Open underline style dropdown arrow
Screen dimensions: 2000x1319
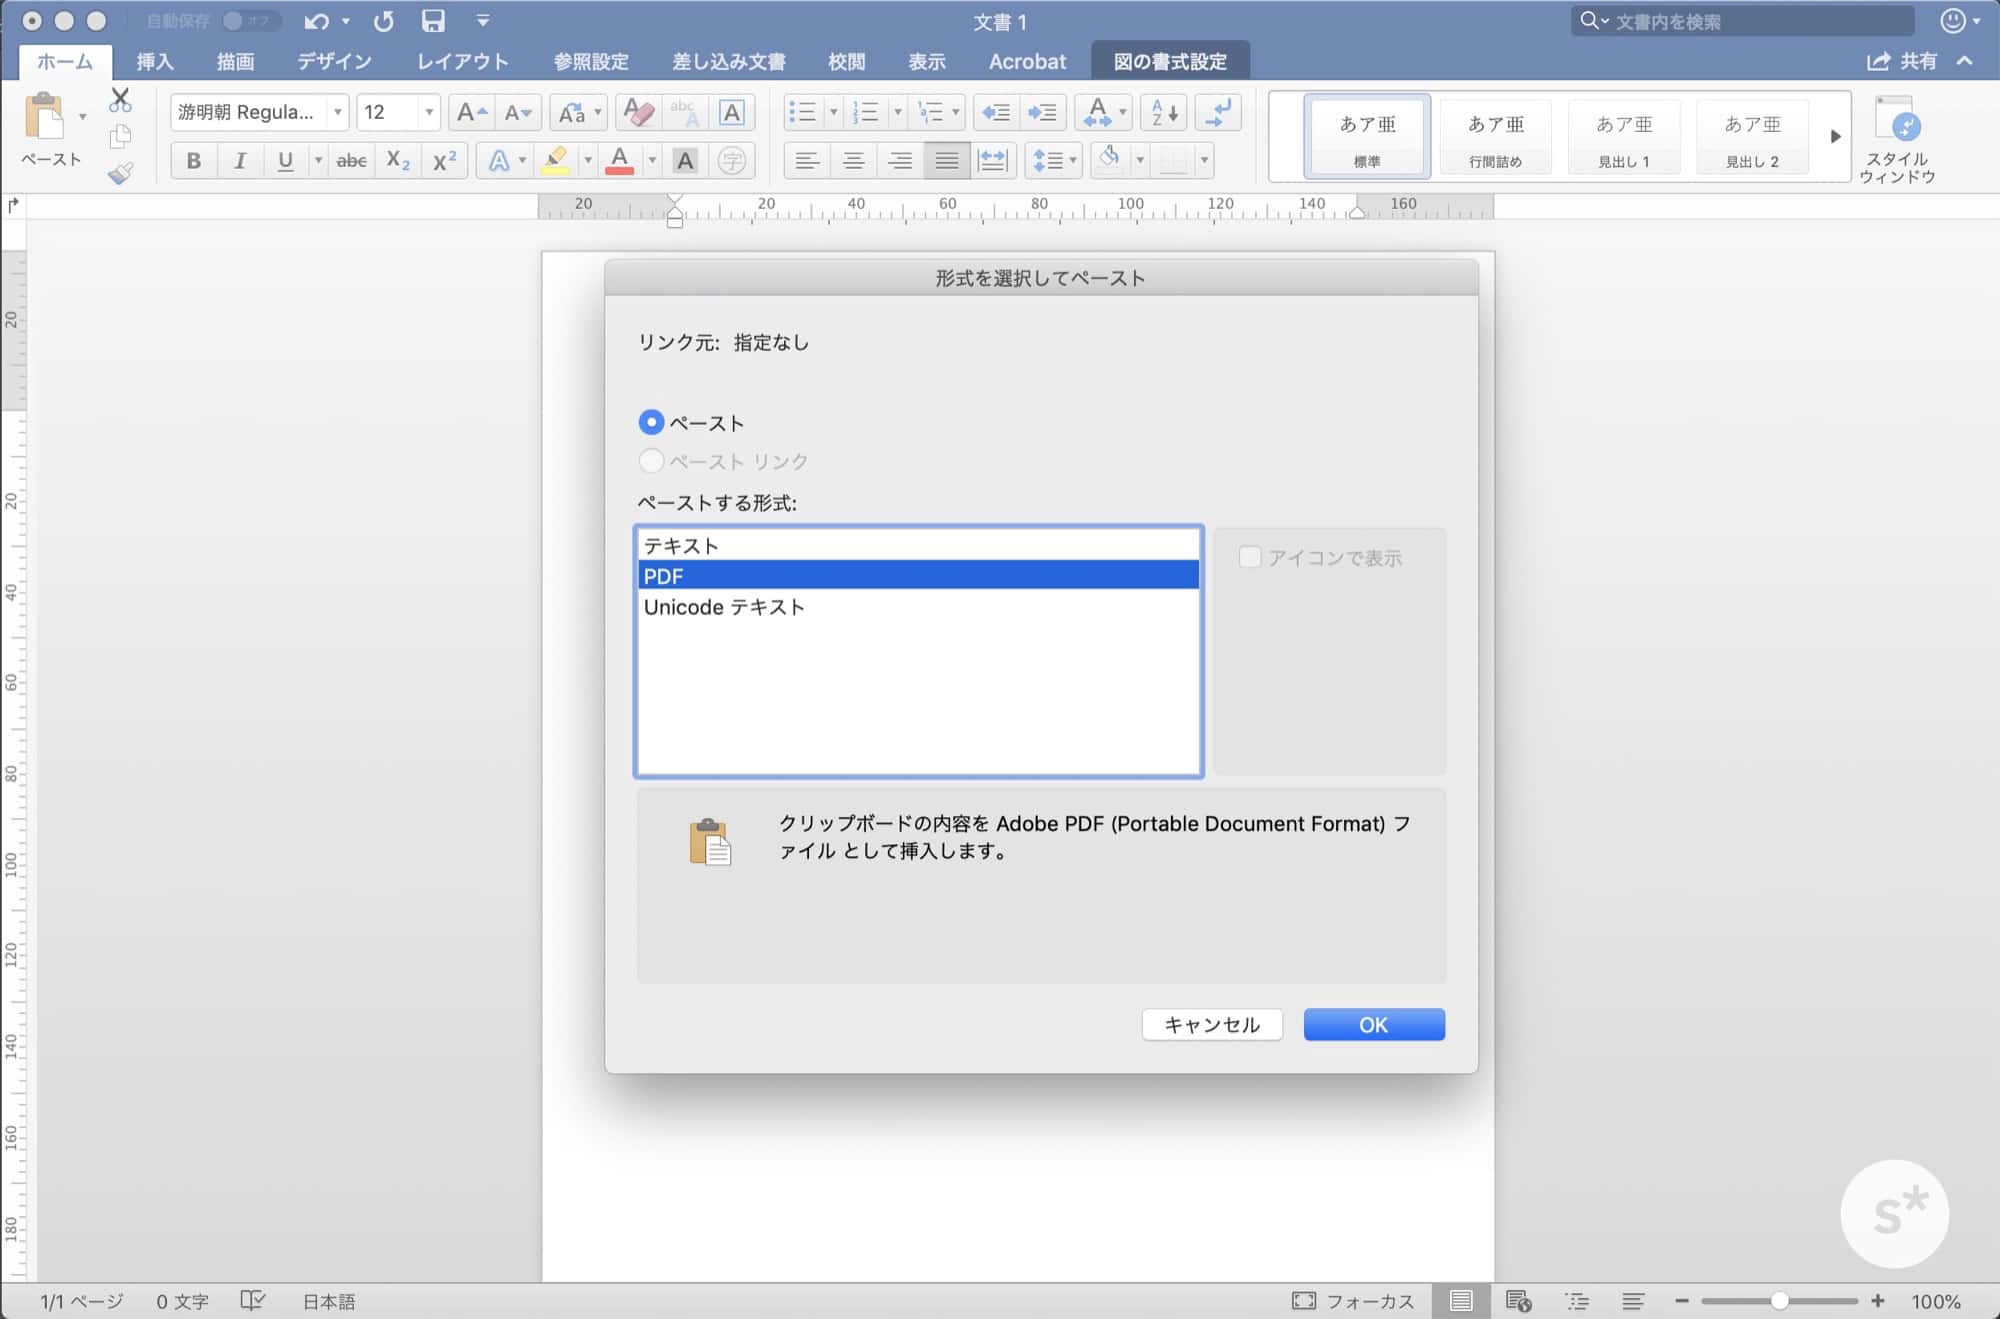[x=318, y=160]
